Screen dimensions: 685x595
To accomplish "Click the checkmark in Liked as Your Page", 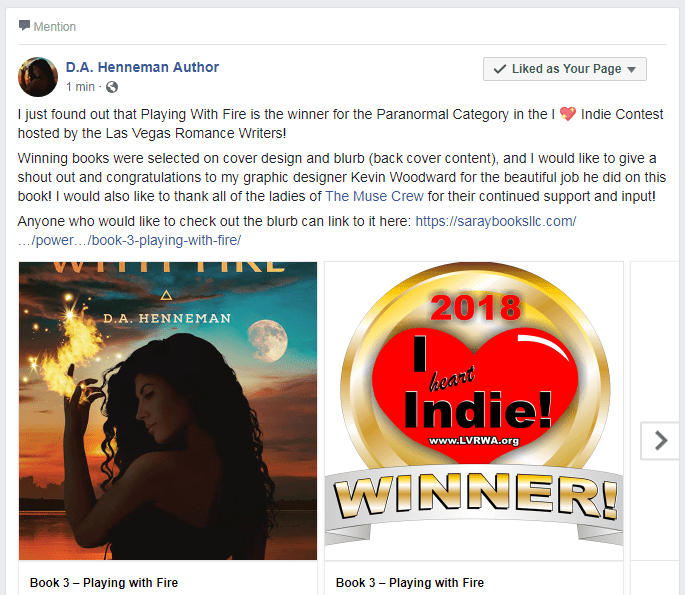I will coord(499,69).
